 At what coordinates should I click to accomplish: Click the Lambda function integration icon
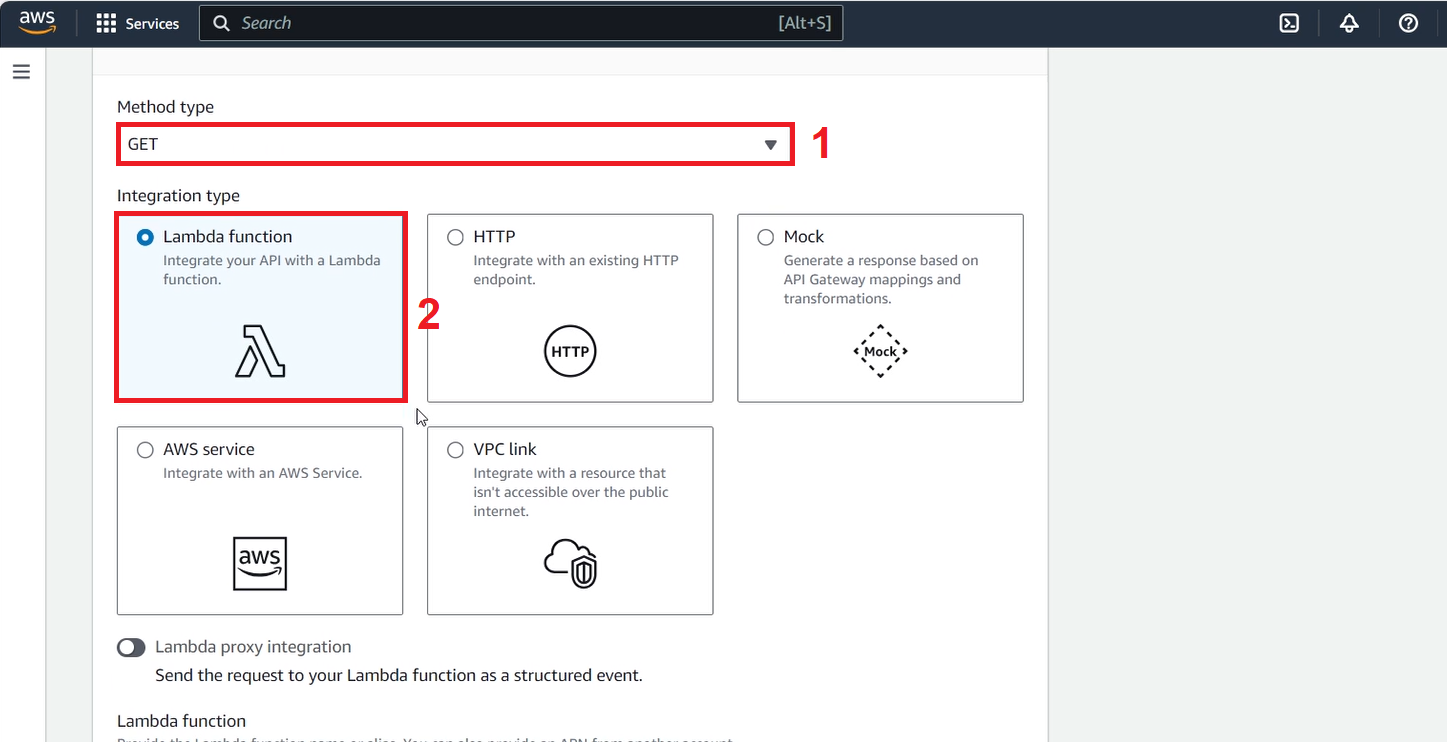tap(258, 352)
